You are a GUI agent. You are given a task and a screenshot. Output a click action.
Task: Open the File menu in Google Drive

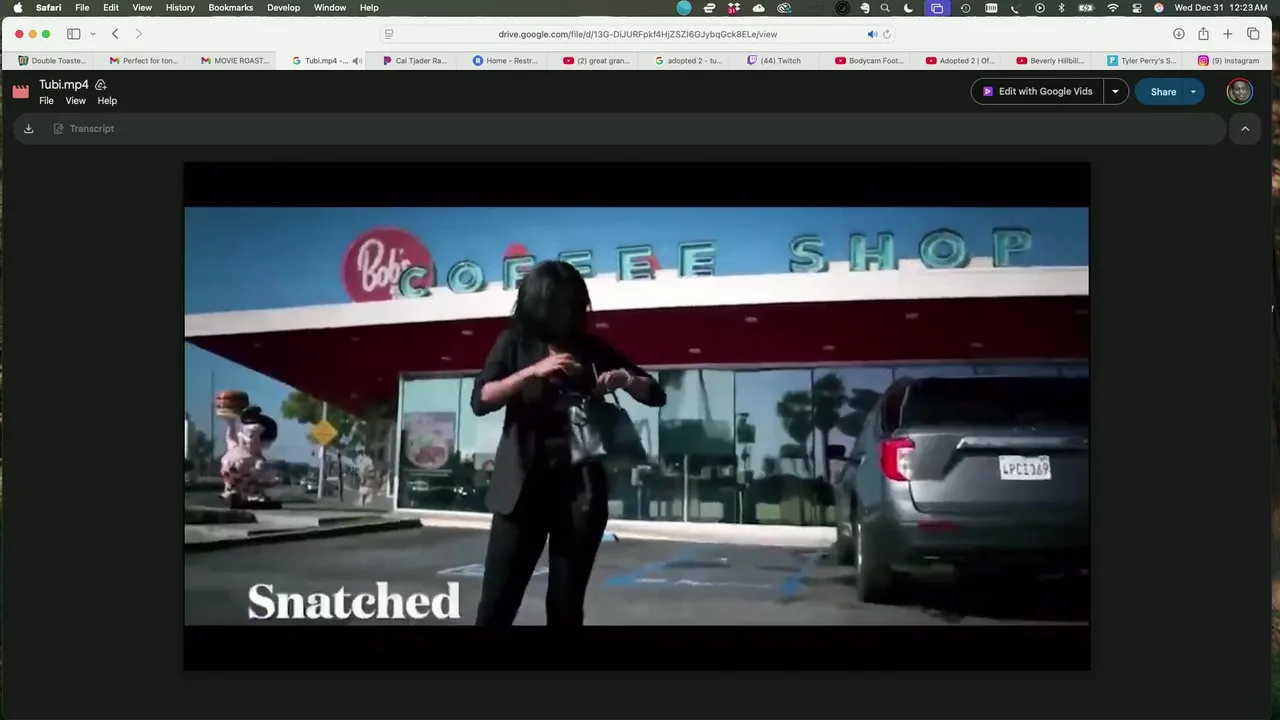pyautogui.click(x=46, y=101)
